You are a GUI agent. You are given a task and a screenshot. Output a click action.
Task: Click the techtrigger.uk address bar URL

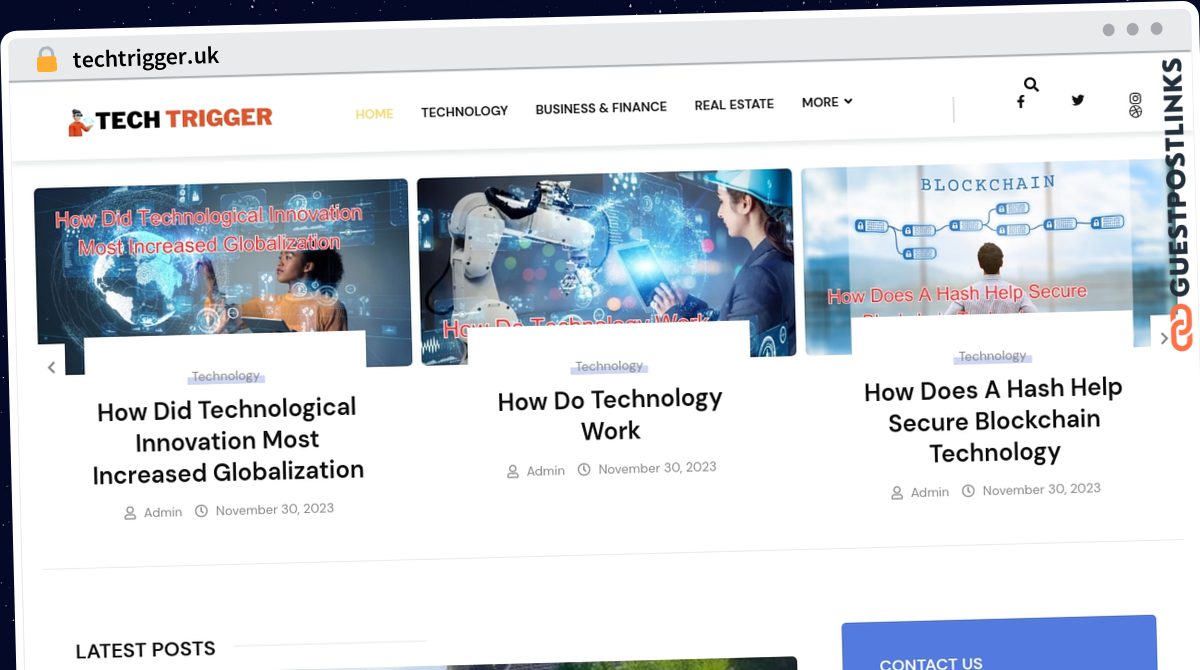click(x=146, y=58)
